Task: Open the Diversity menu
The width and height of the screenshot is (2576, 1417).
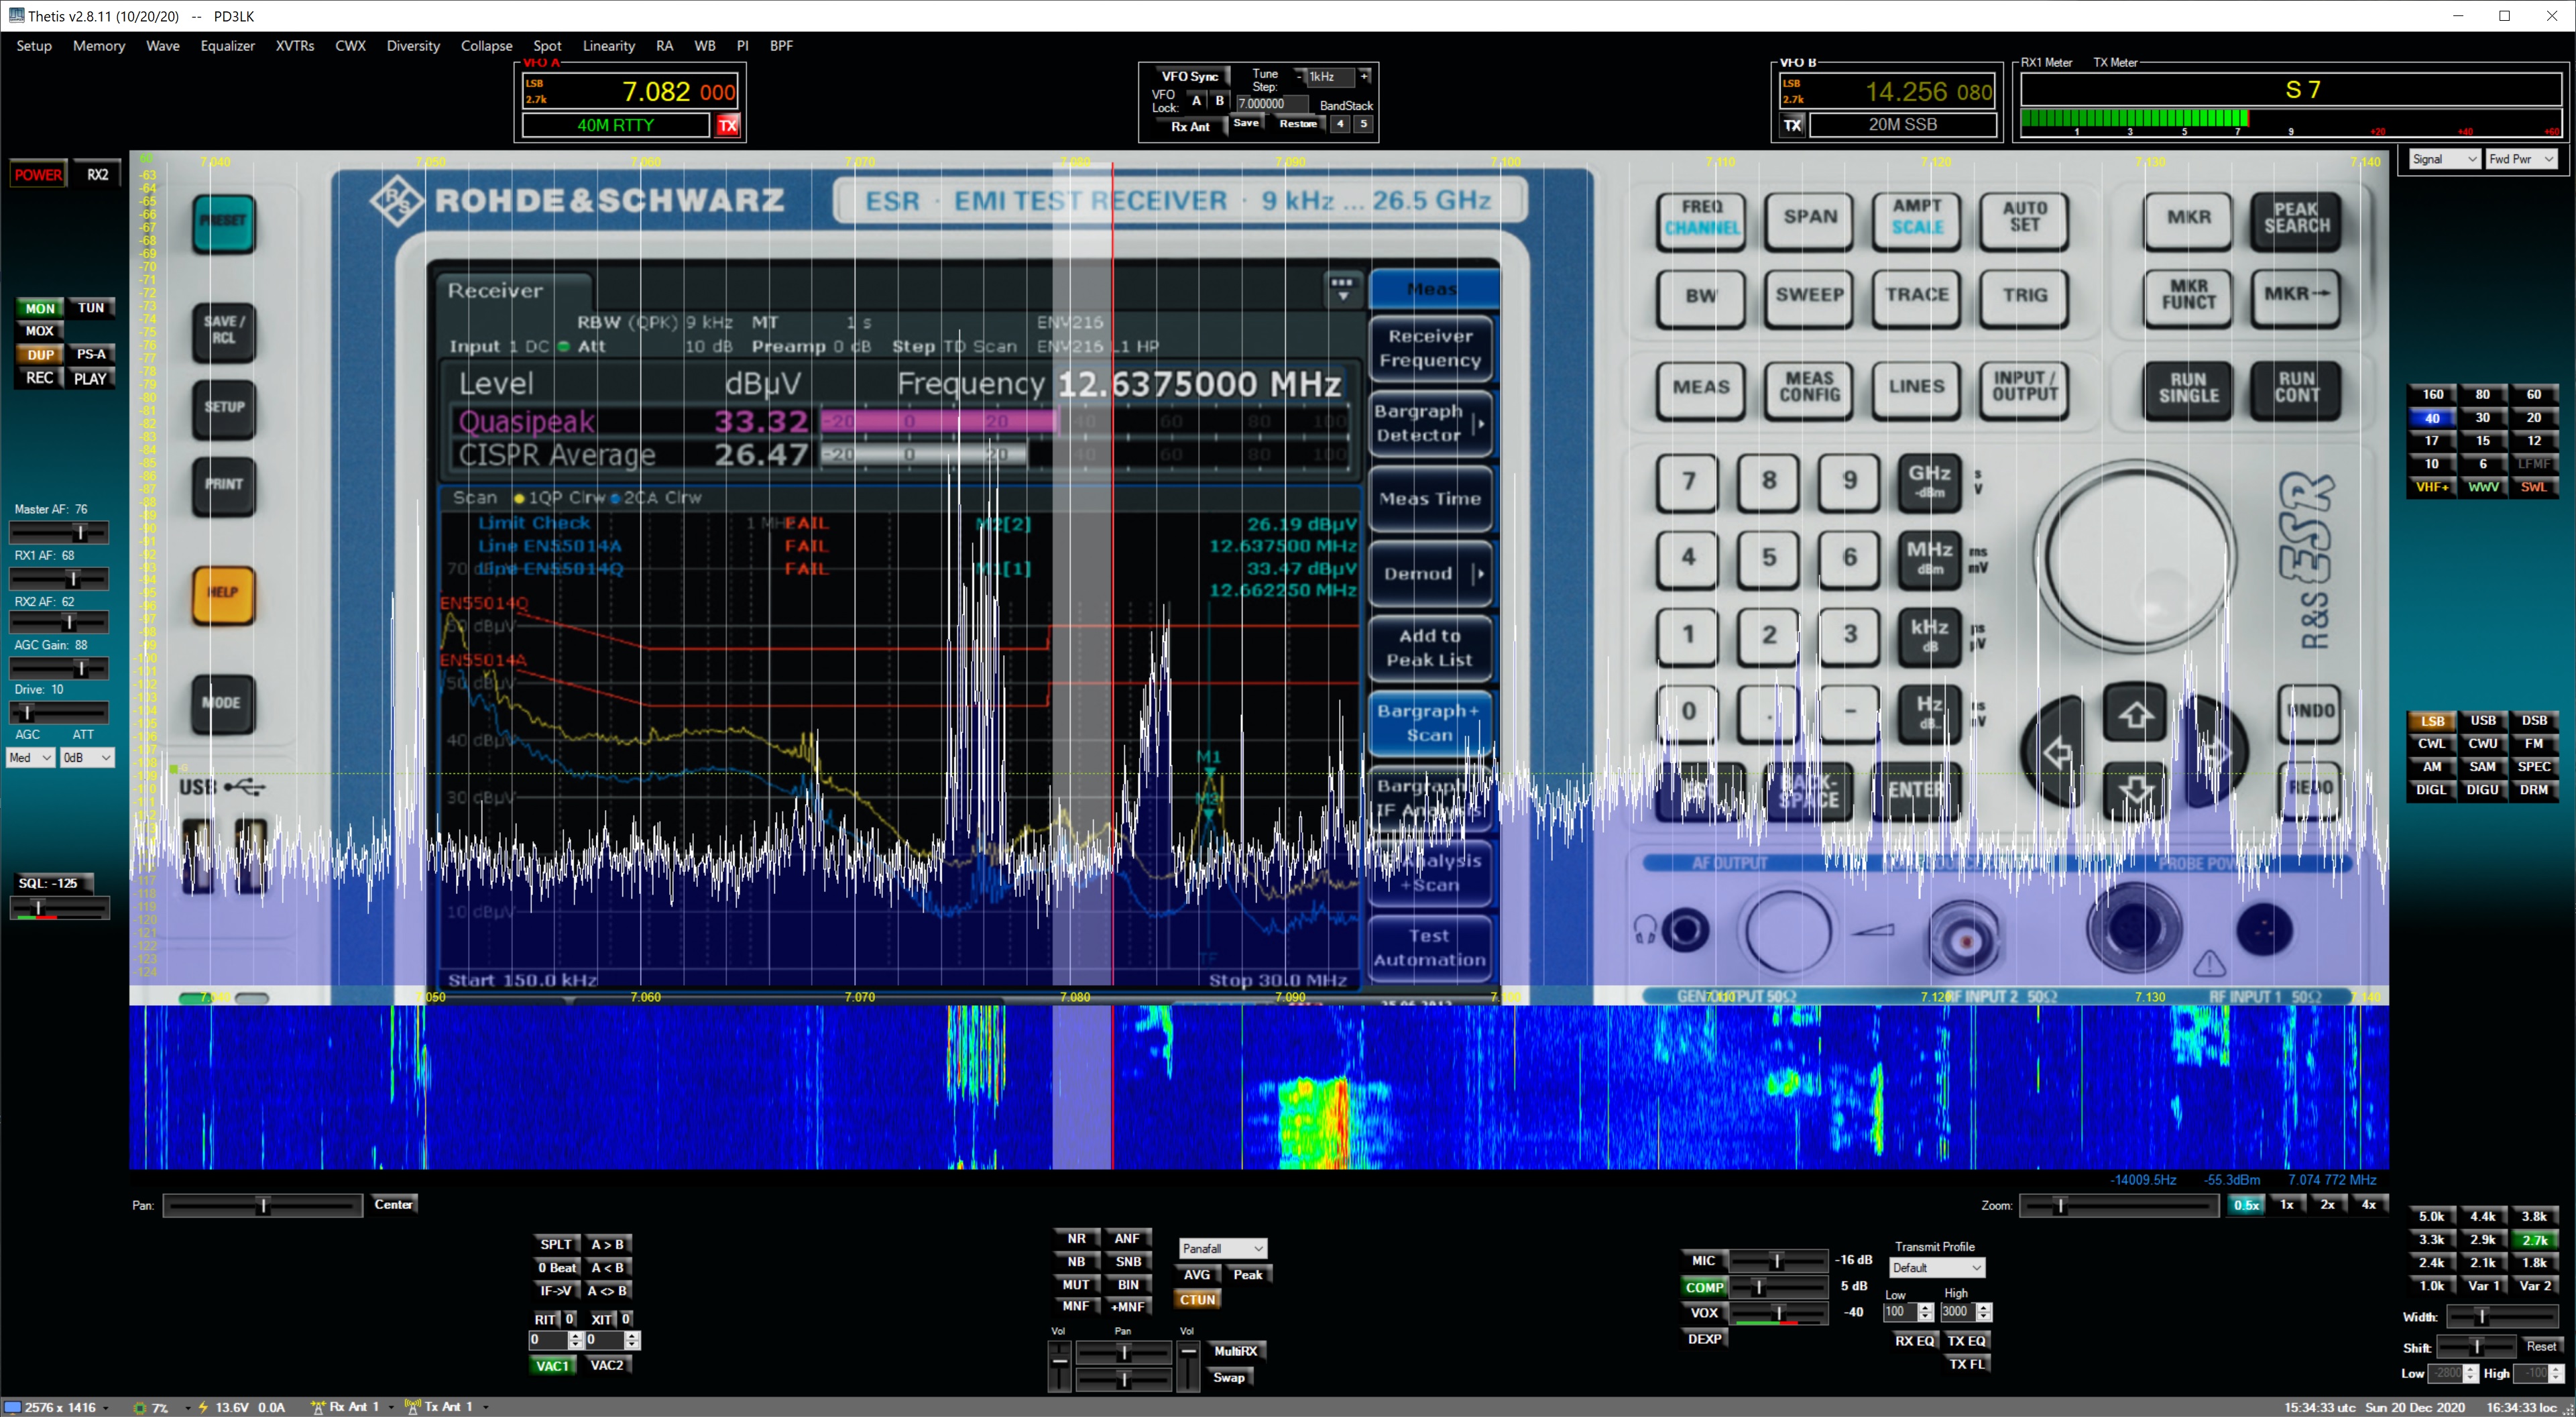Action: tap(413, 46)
